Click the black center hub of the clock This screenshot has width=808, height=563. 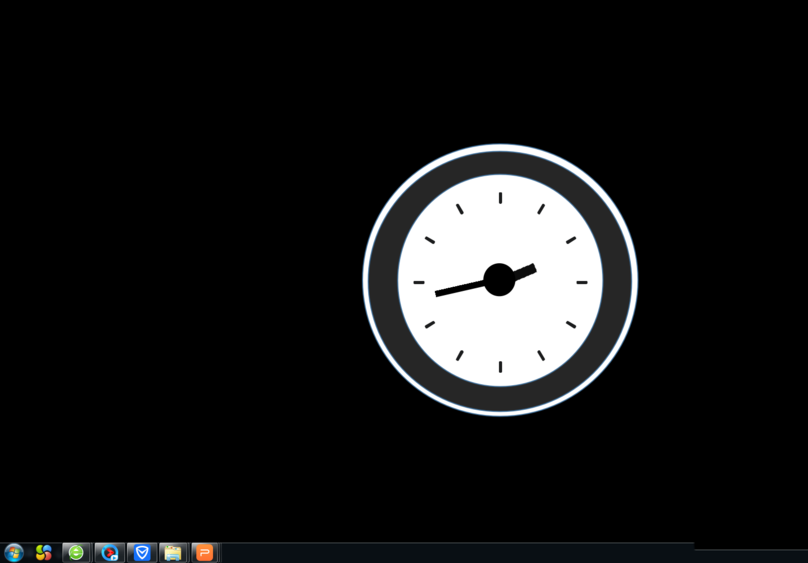[499, 280]
